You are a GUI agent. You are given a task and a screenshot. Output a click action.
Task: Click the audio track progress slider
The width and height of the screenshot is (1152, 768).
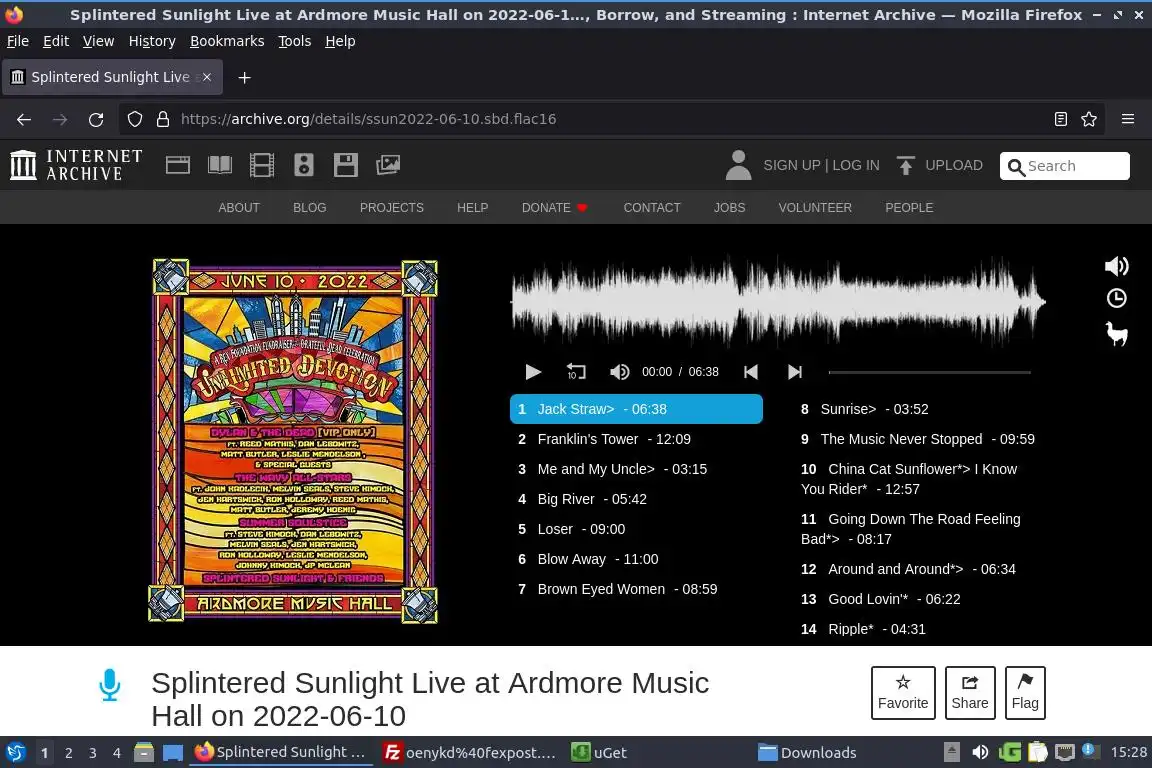(x=929, y=372)
